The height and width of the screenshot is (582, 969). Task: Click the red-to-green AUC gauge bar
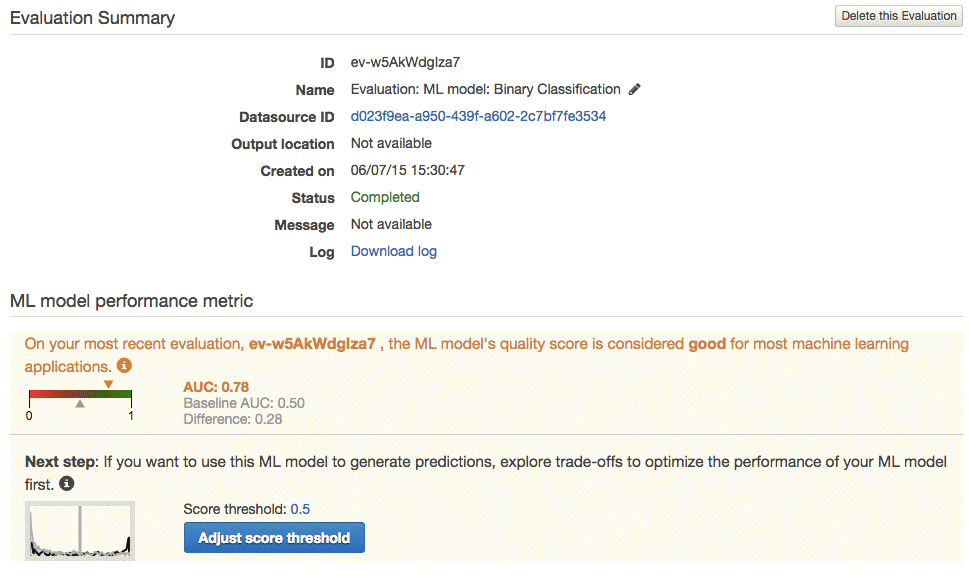(80, 394)
